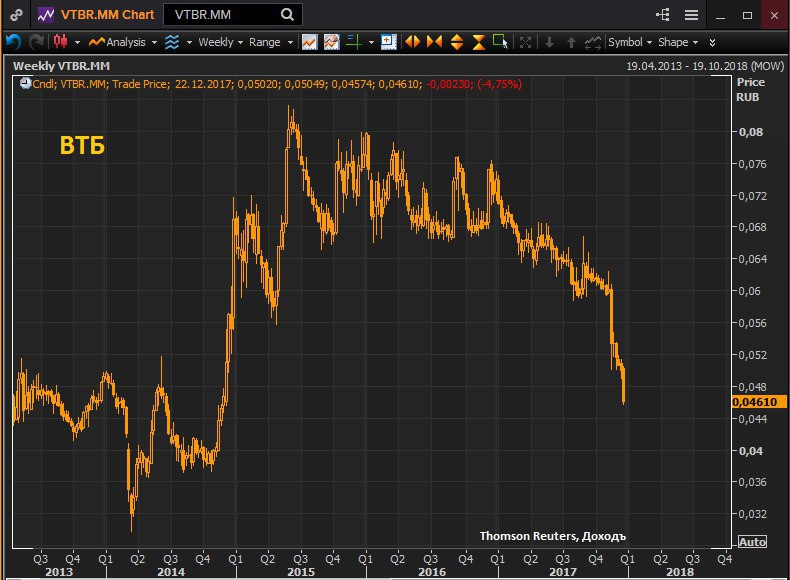This screenshot has height=580, width=790.
Task: Click the expand horizontally arrows icon
Action: (x=413, y=42)
